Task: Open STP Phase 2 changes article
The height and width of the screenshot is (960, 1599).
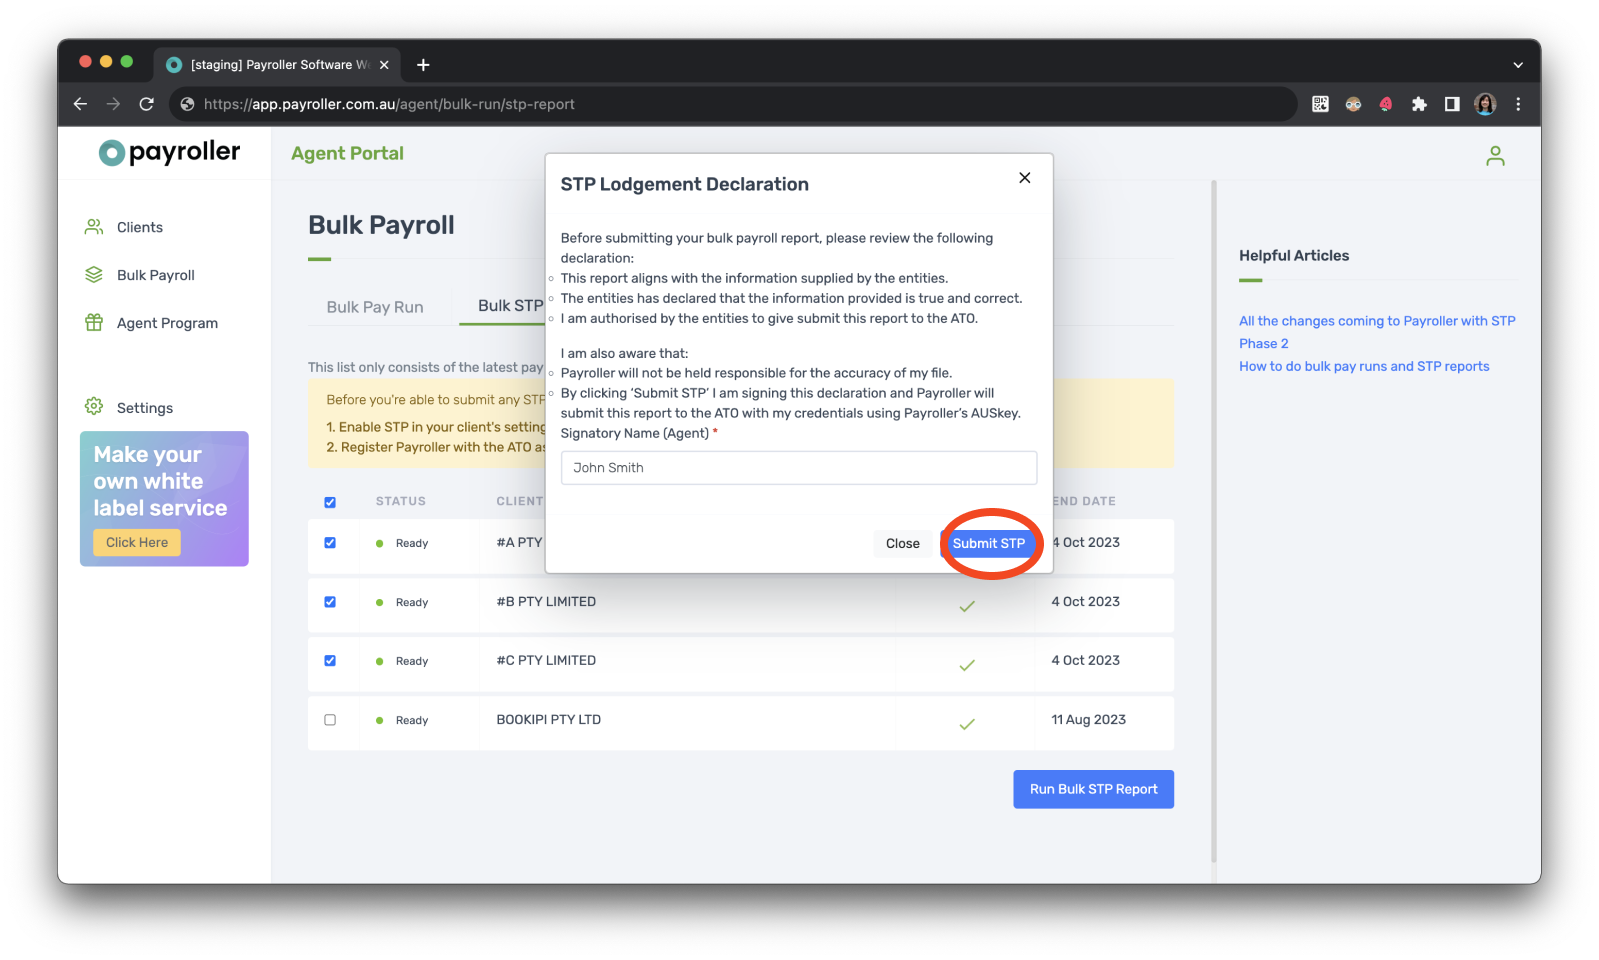Action: click(1377, 332)
